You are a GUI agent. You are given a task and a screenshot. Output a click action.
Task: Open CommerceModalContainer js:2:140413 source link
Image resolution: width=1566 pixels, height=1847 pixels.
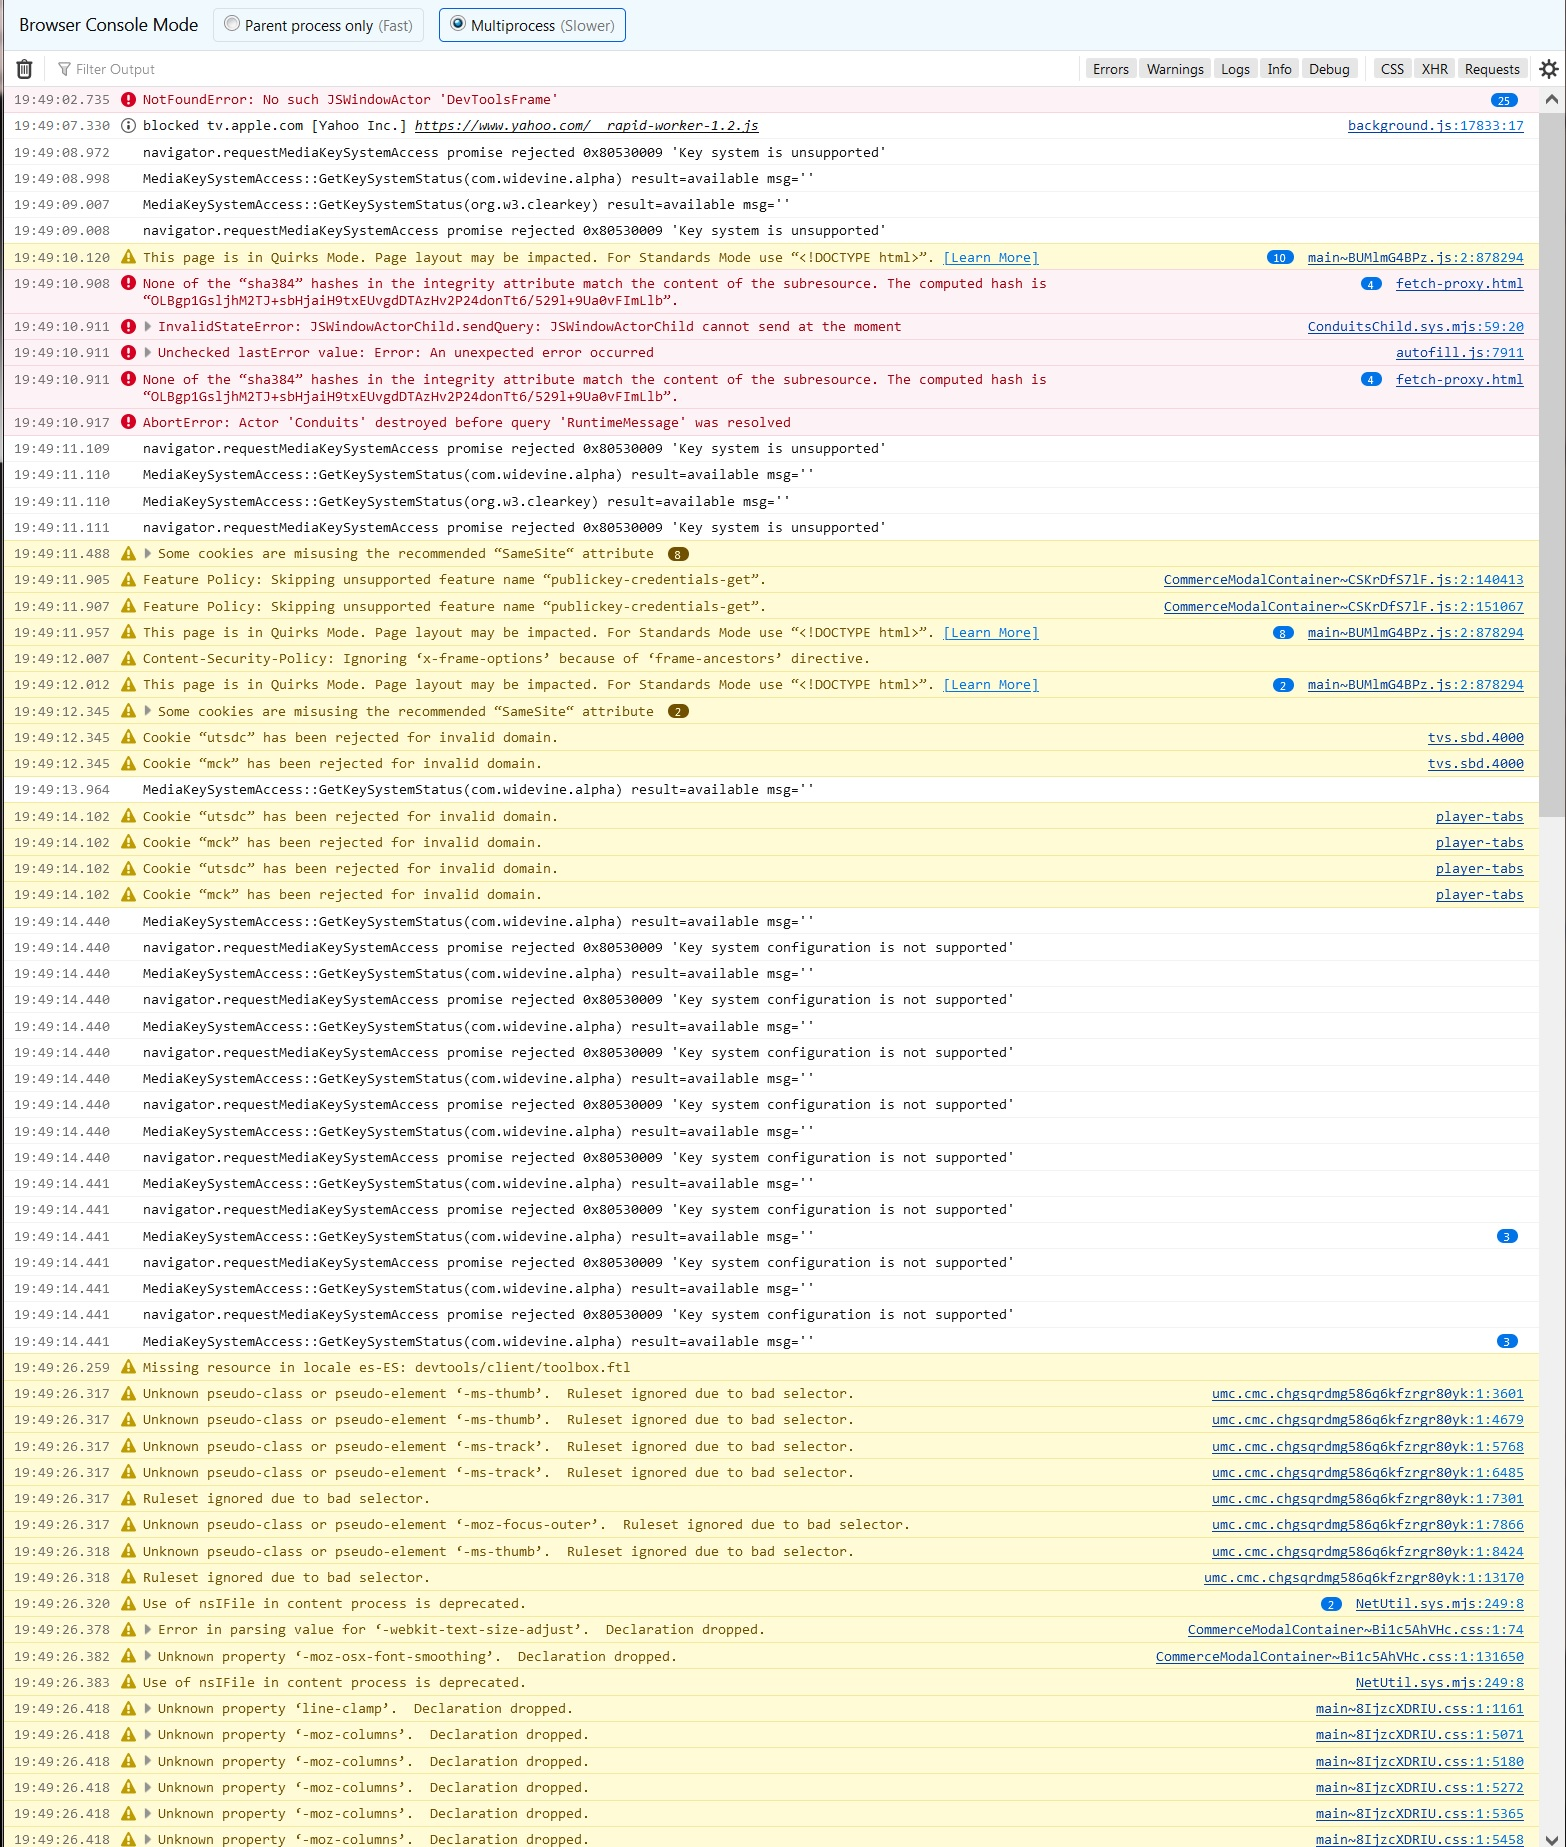coord(1343,580)
